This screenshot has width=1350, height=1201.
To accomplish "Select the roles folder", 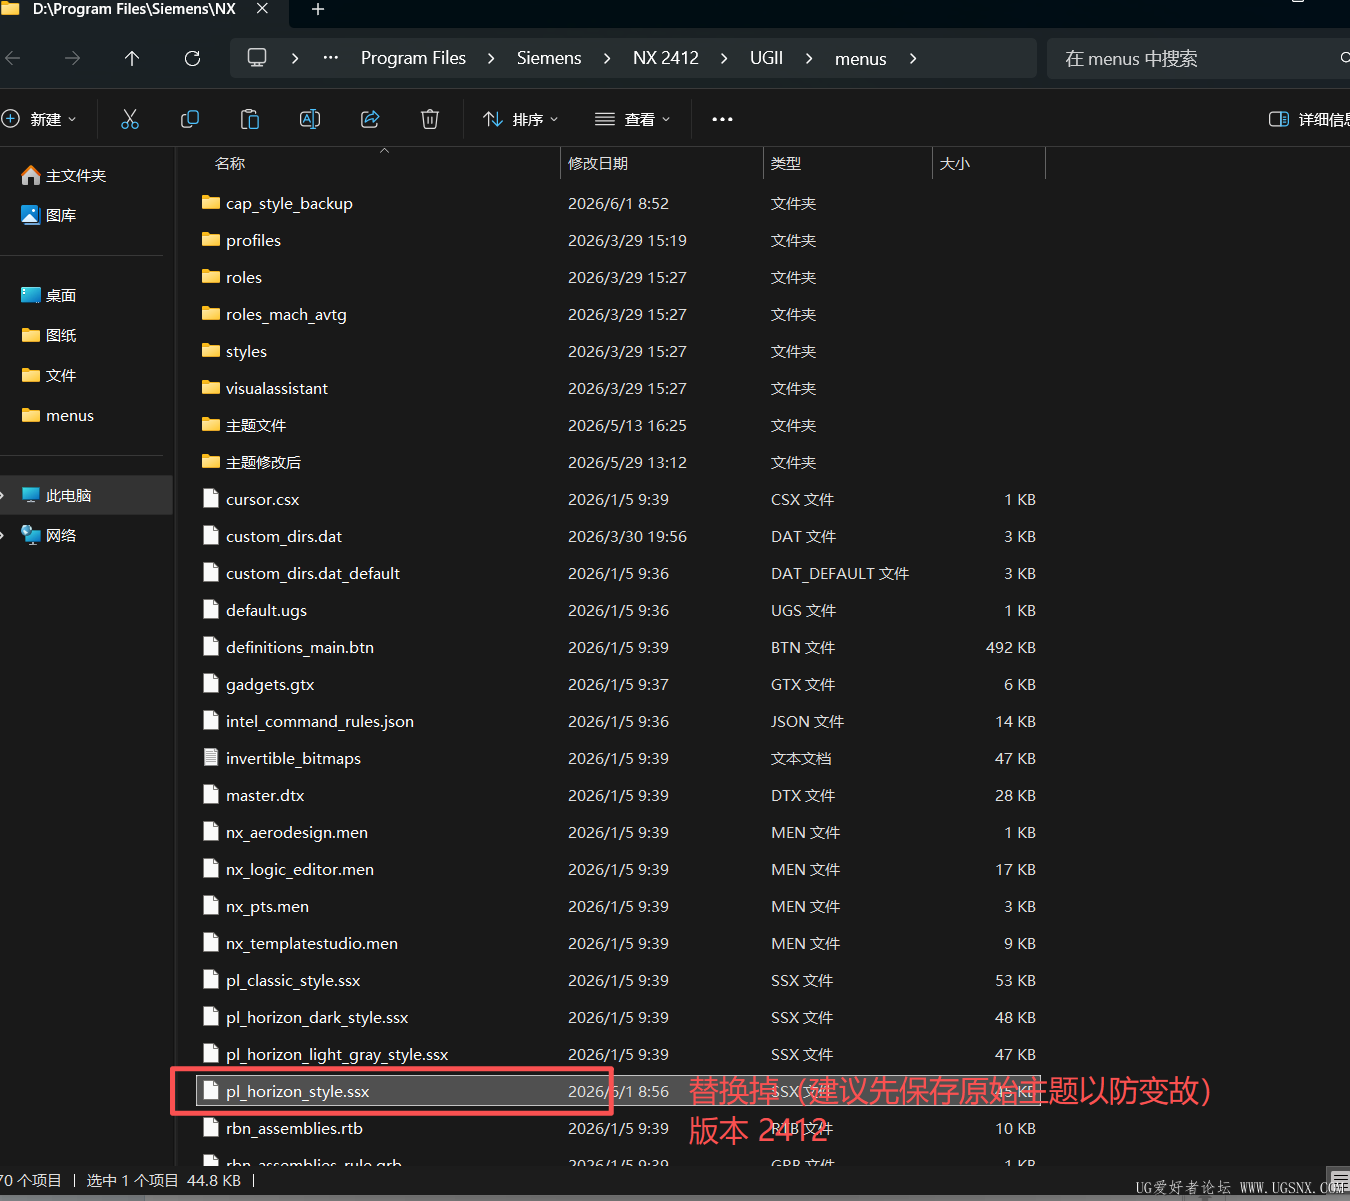I will (618, 277).
